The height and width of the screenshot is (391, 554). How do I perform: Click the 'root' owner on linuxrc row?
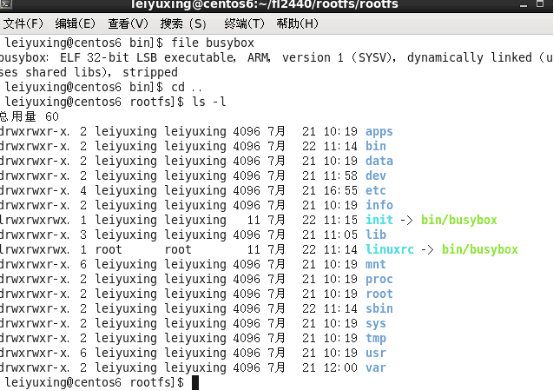[108, 249]
